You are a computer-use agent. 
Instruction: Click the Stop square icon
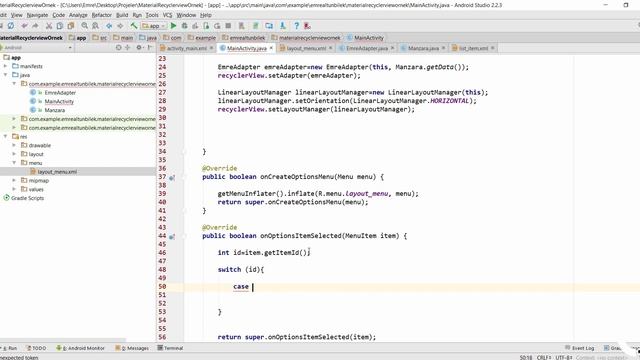(x=228, y=26)
